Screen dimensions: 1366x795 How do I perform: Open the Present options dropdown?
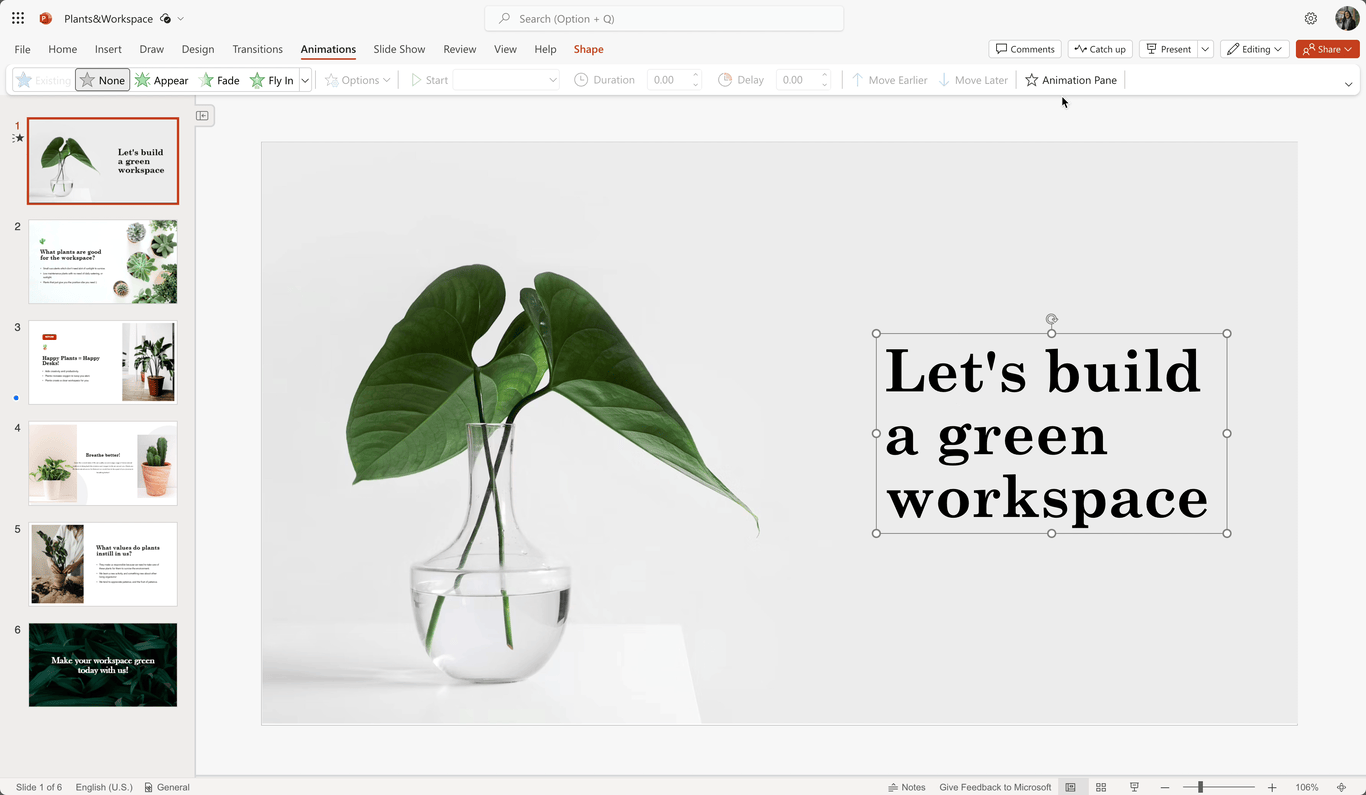tap(1205, 48)
